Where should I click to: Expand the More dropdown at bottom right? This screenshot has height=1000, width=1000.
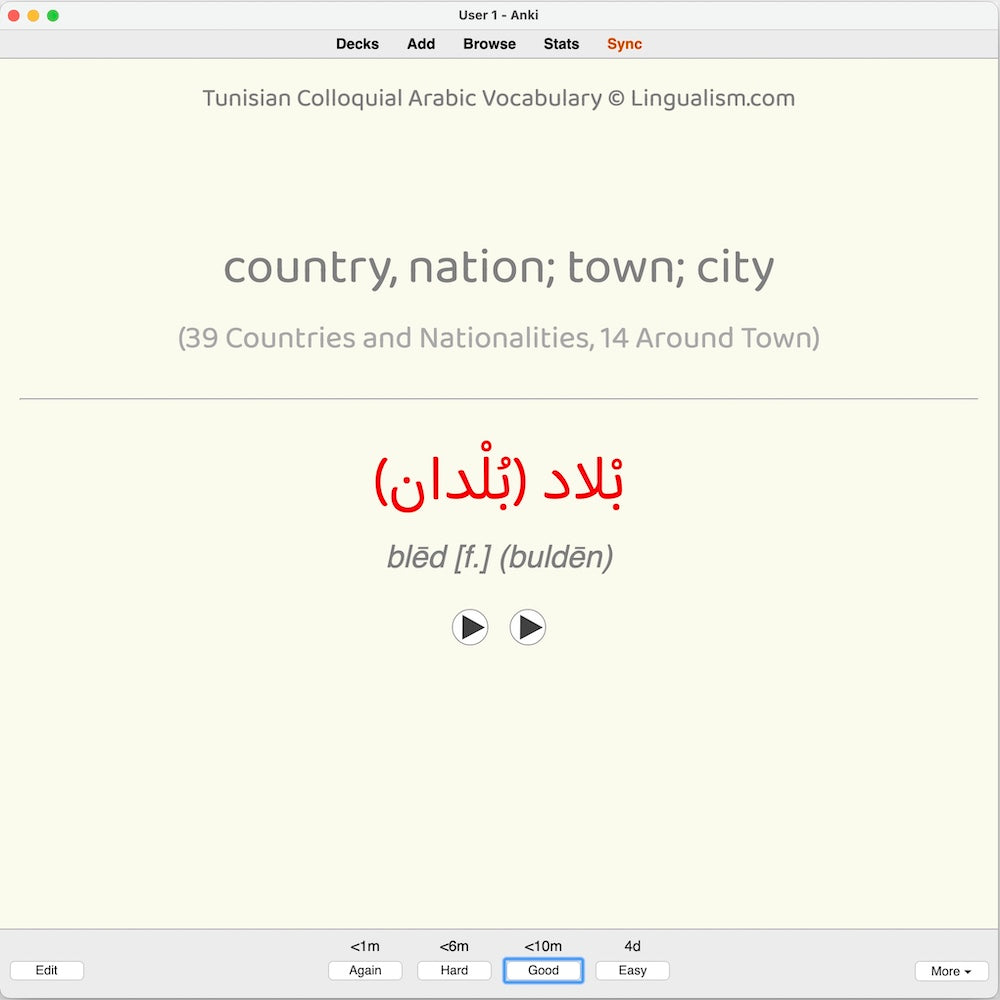click(950, 970)
